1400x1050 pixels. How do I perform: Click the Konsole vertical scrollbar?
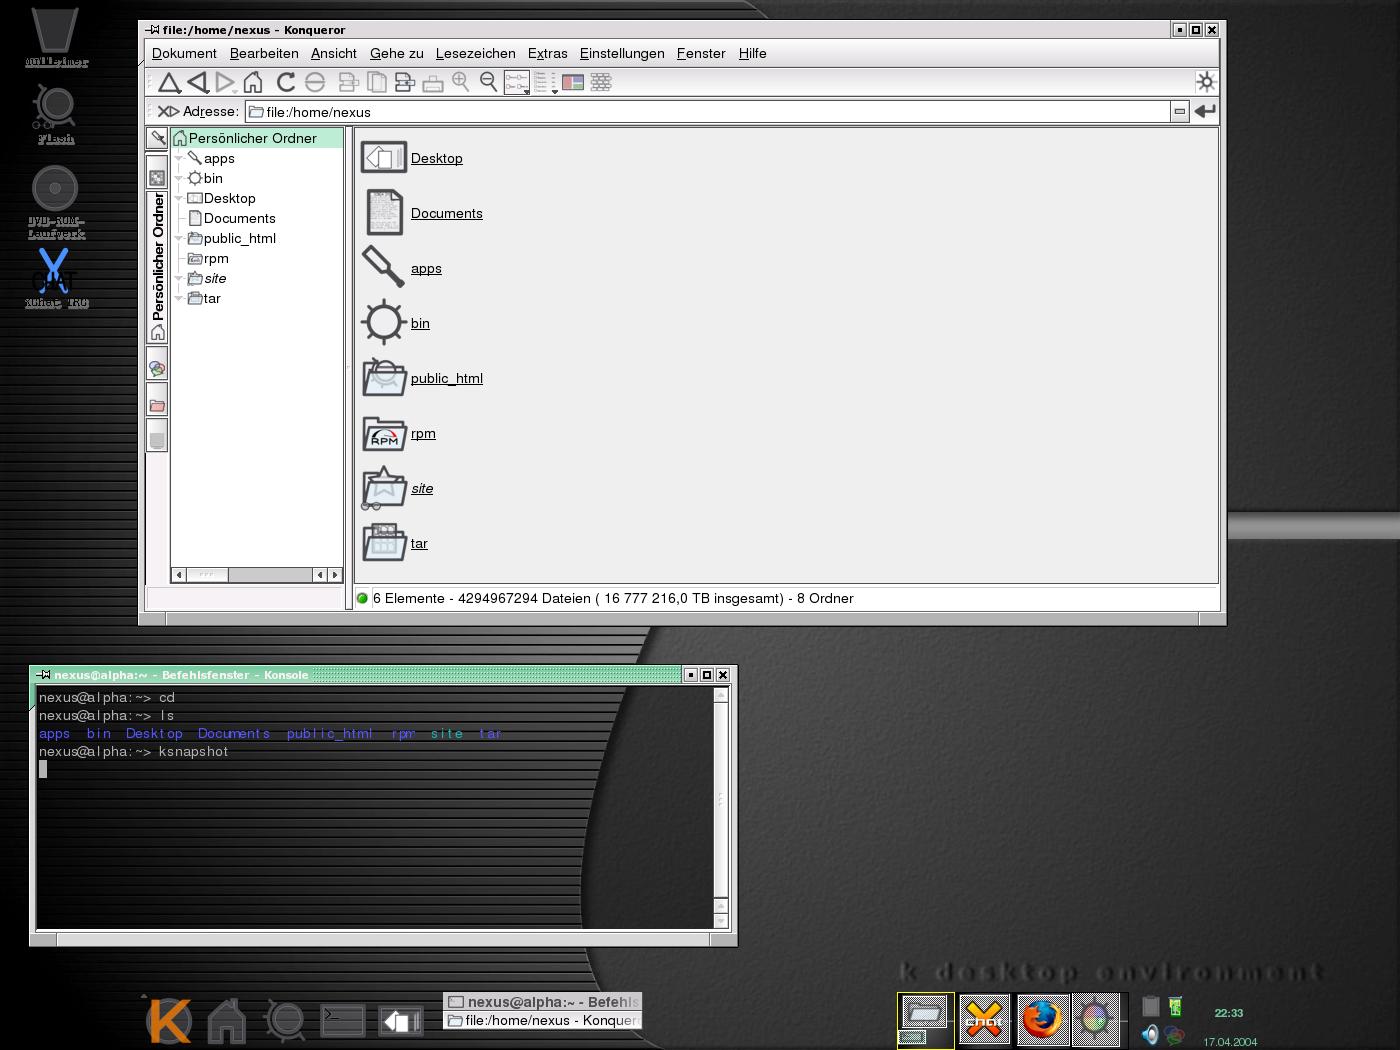721,808
